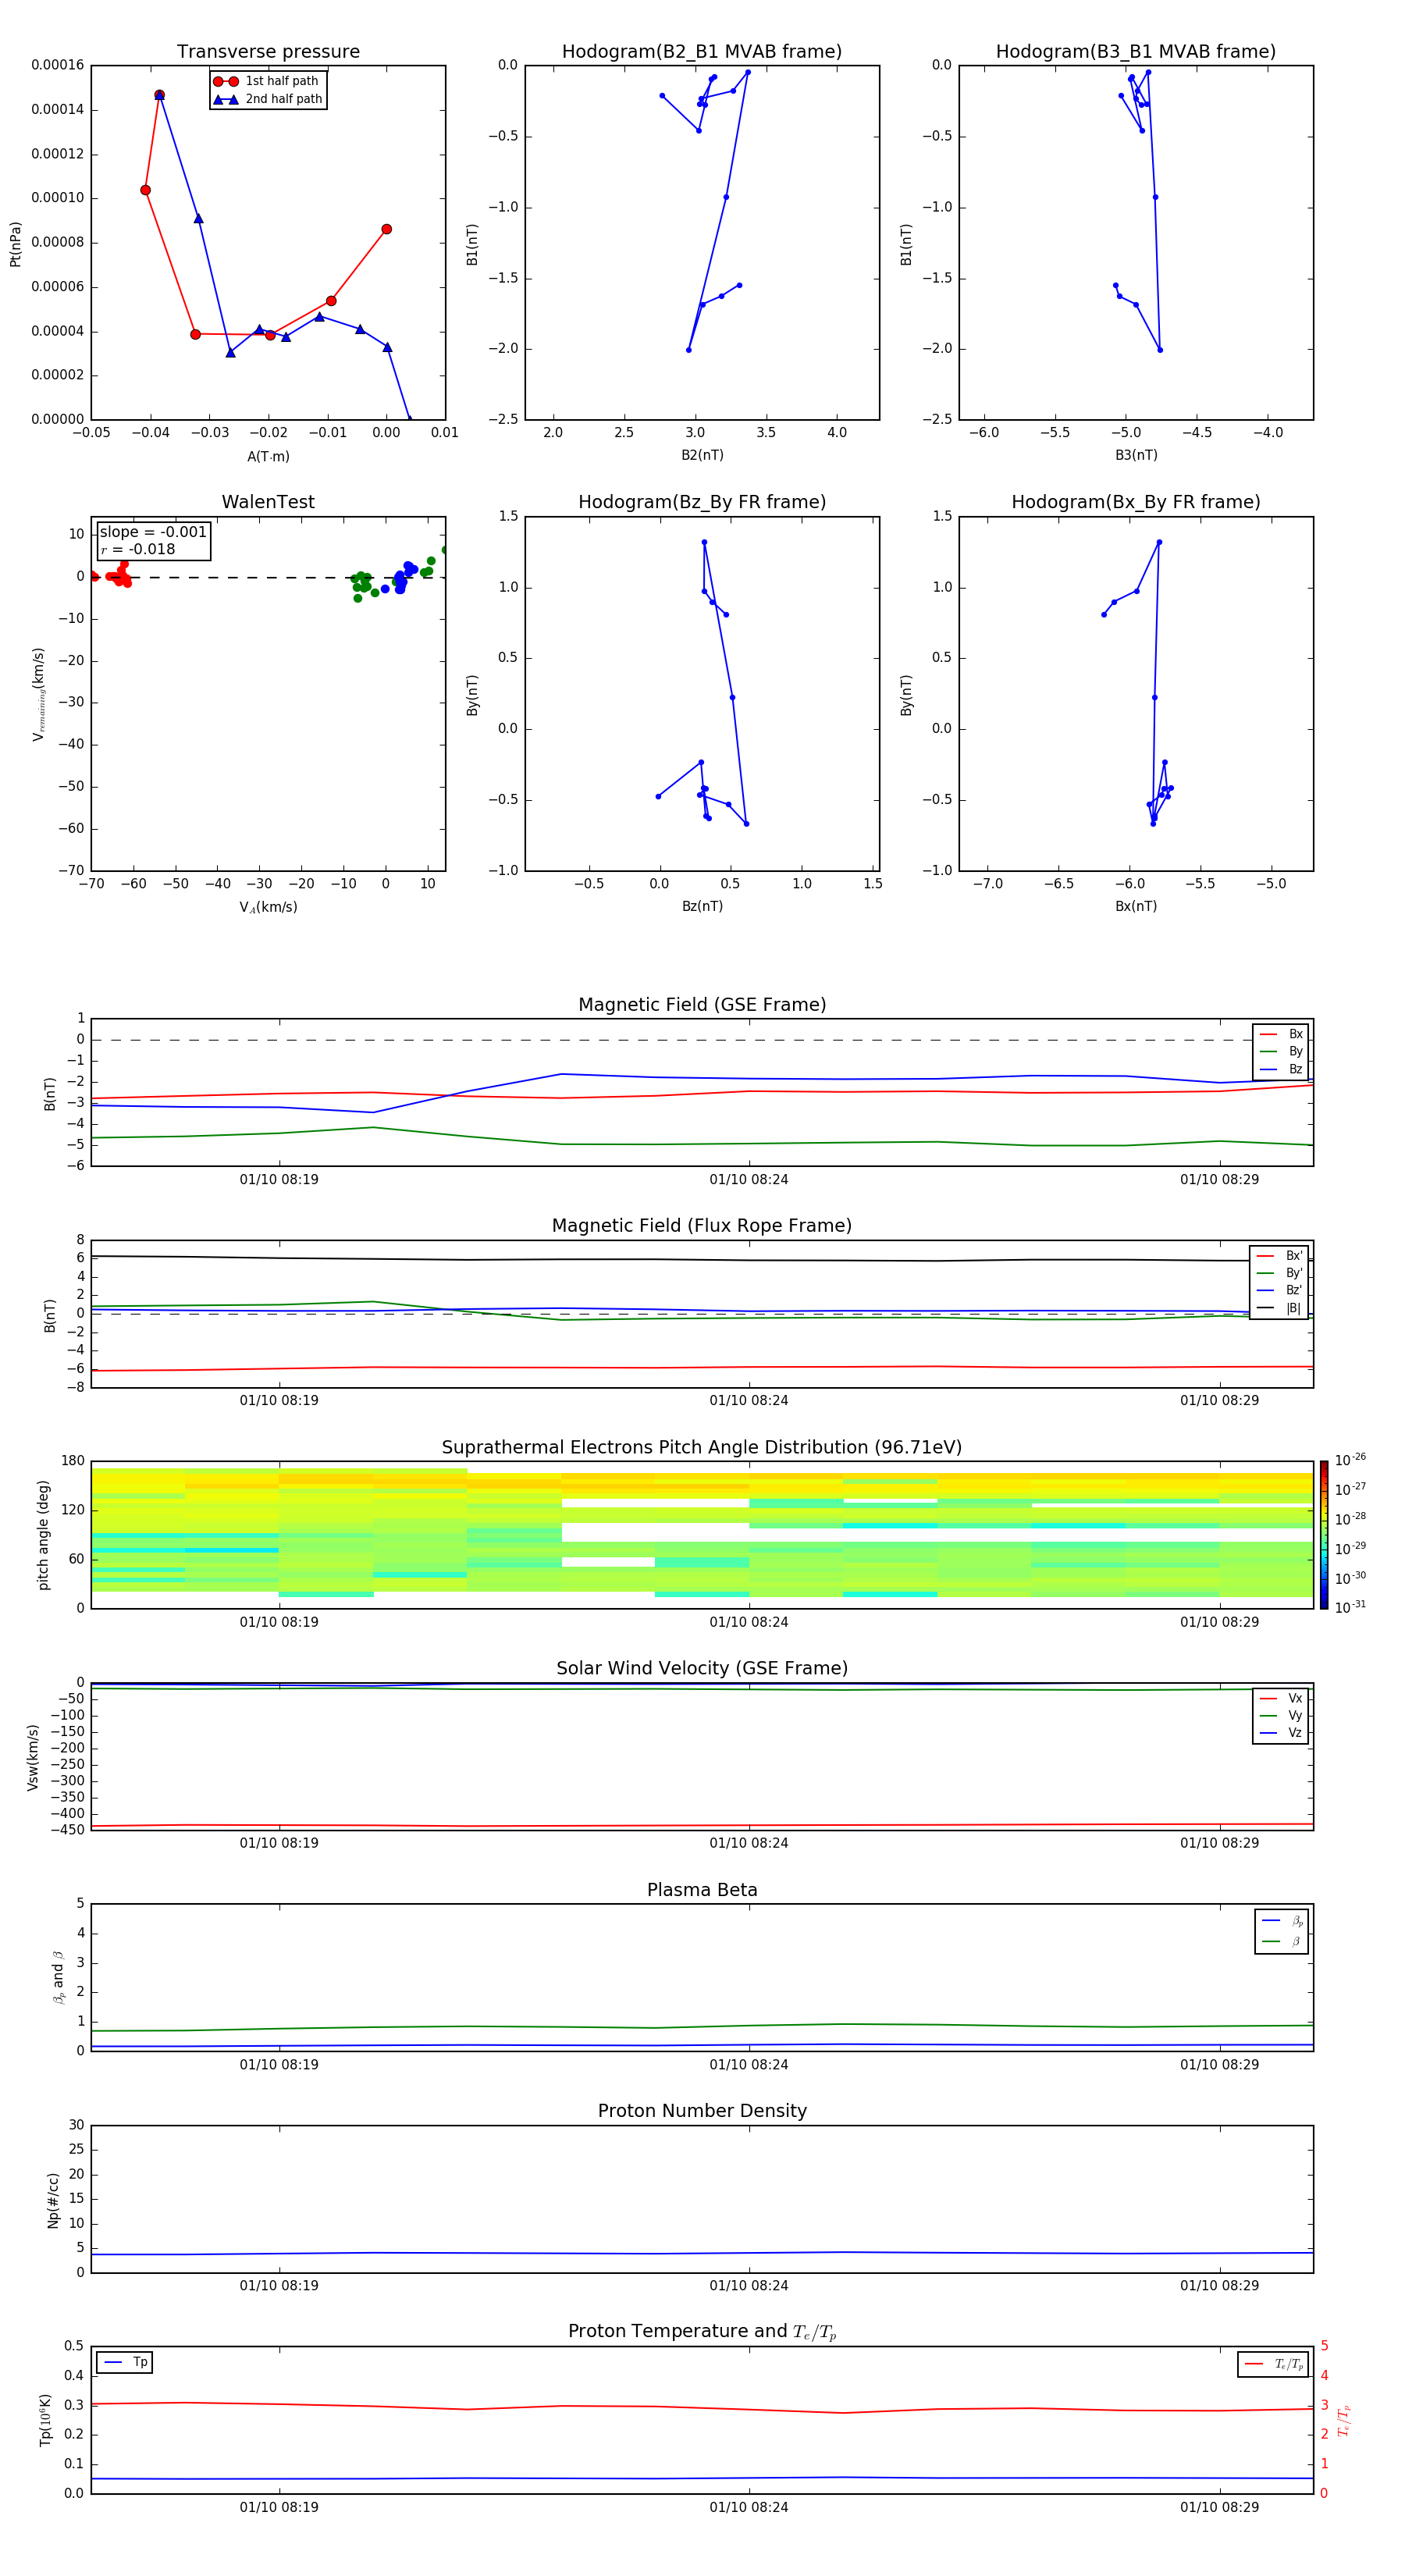Click the 'Hodogram(Bx_By FR frame)' title
The image size is (1405, 2576).
click(x=1136, y=502)
